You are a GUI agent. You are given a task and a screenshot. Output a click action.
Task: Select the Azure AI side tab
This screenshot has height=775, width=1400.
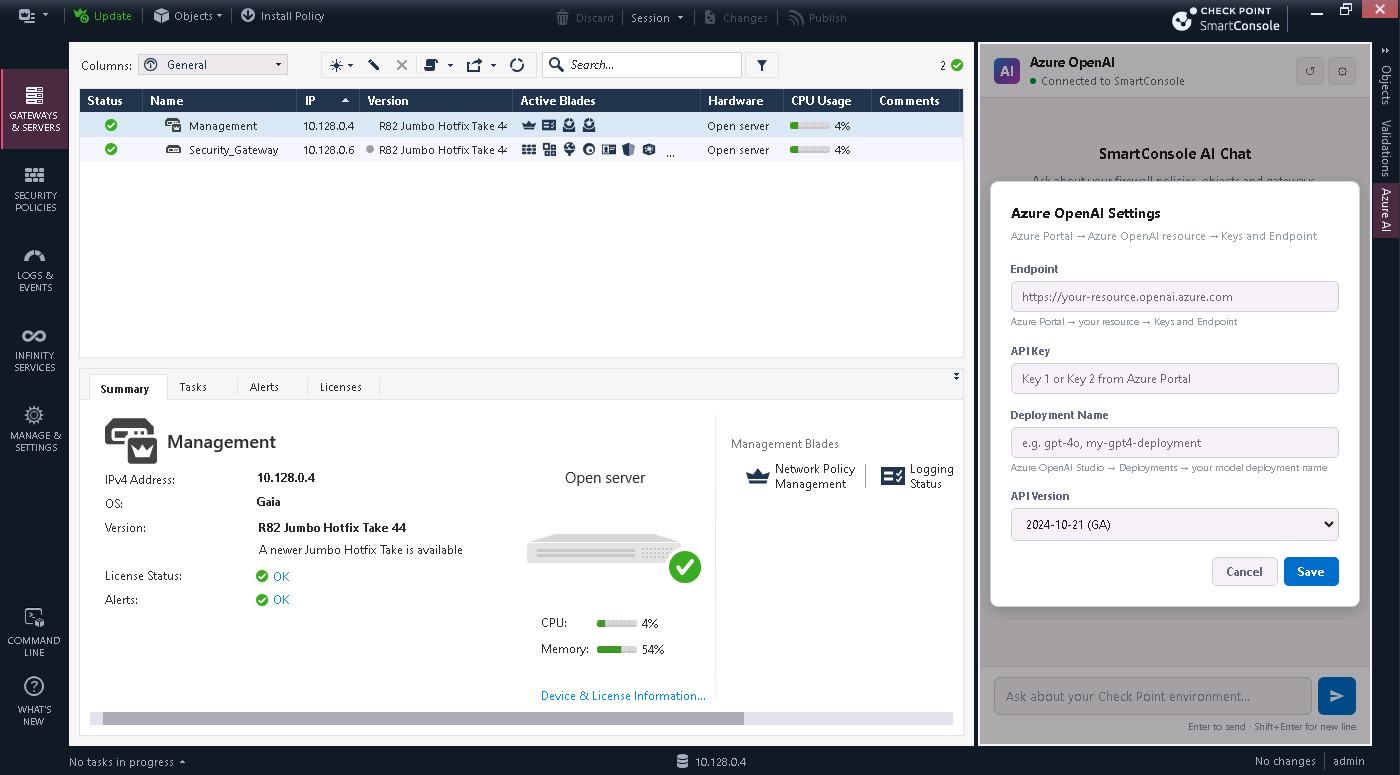1386,211
